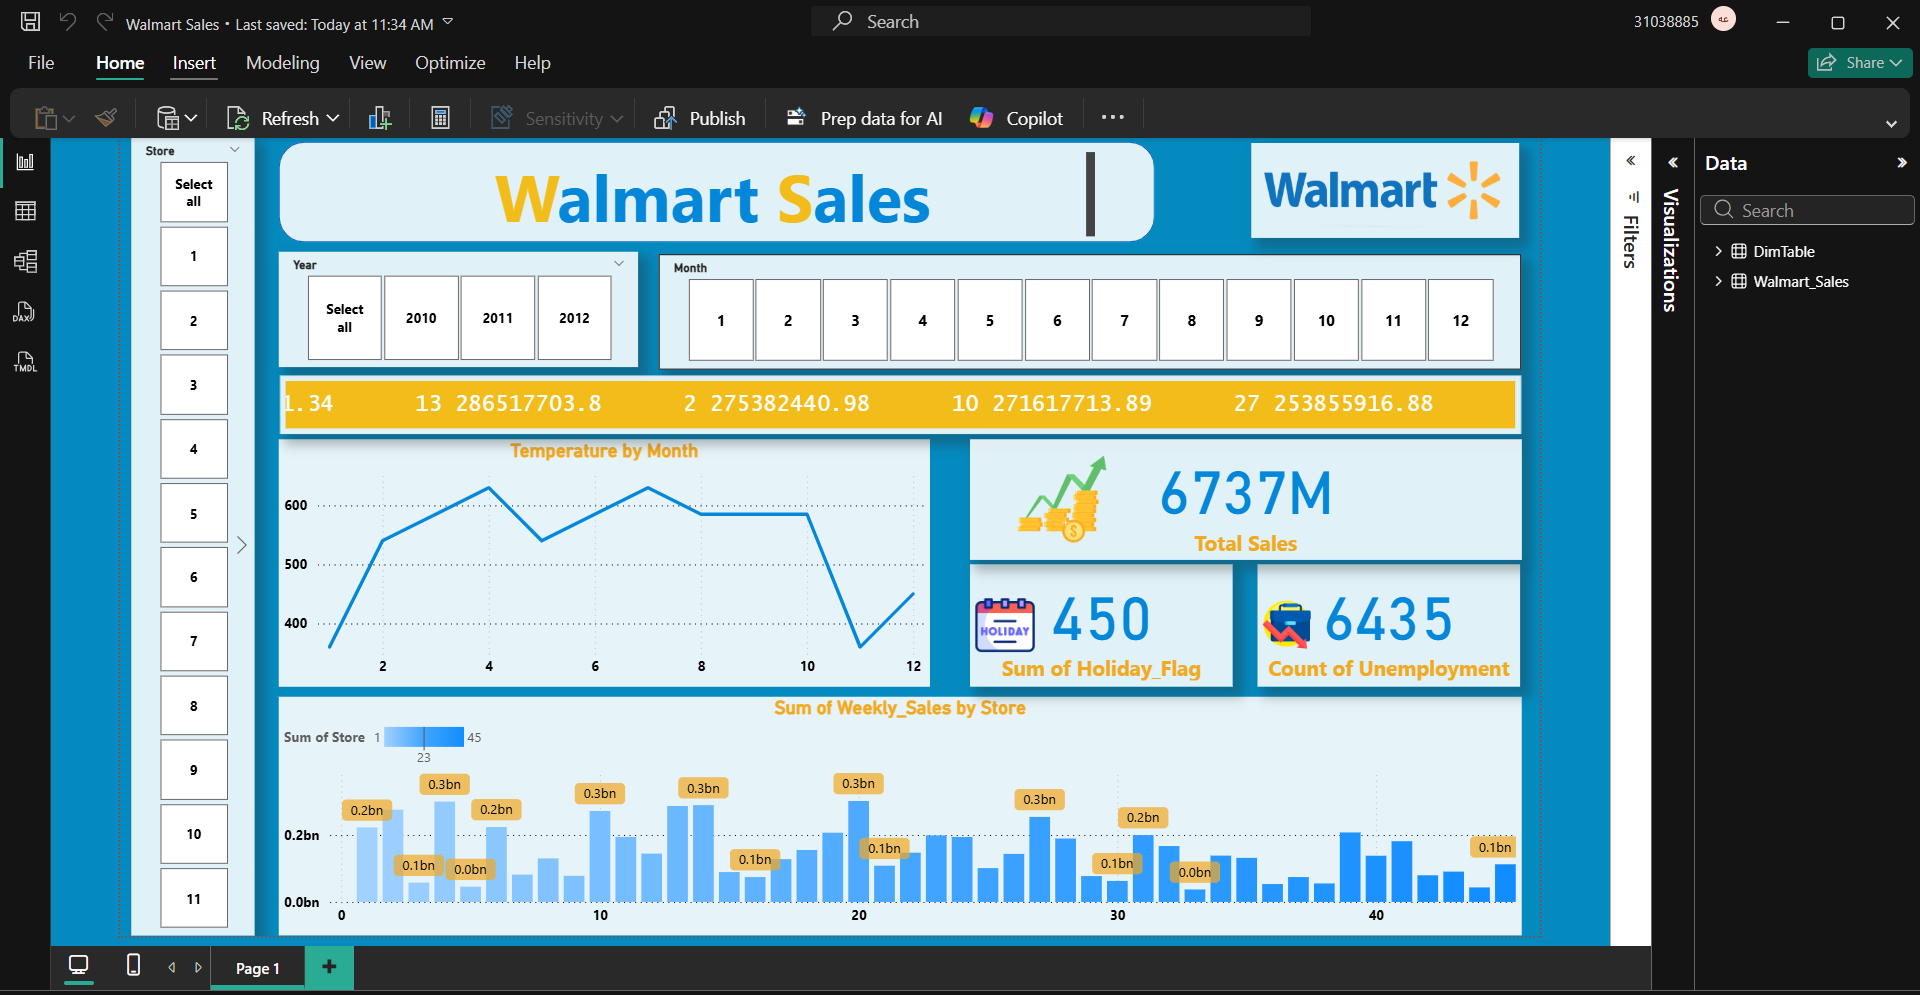This screenshot has width=1920, height=995.
Task: Adjust the Sum of Store color scale legend
Action: coord(424,737)
